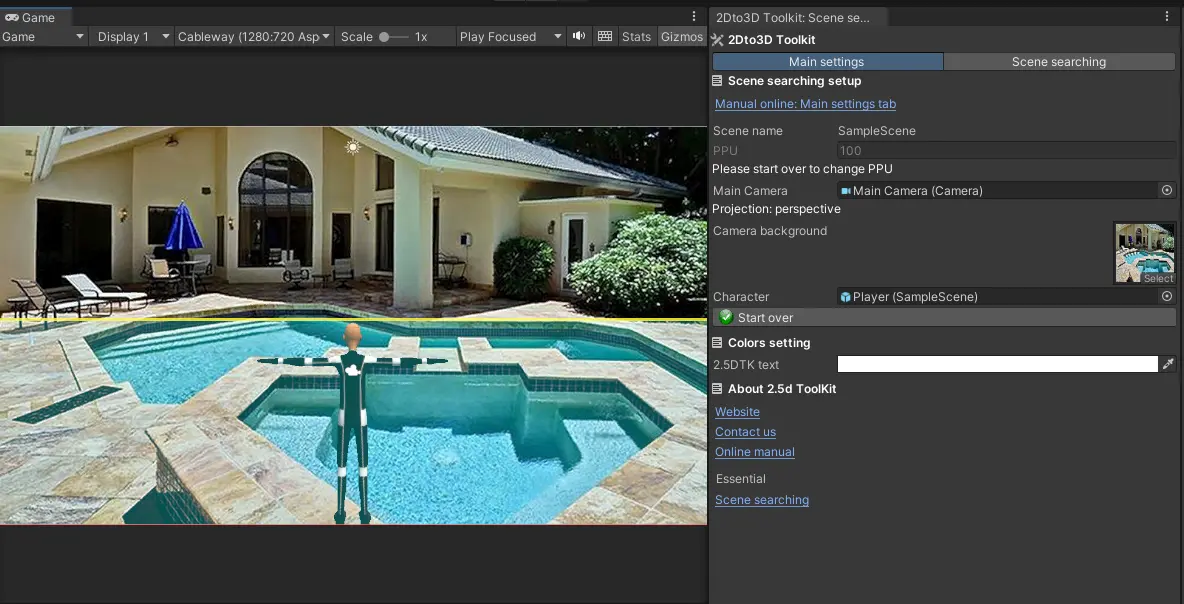Toggle the Stats overlay
This screenshot has height=604, width=1184.
click(636, 37)
